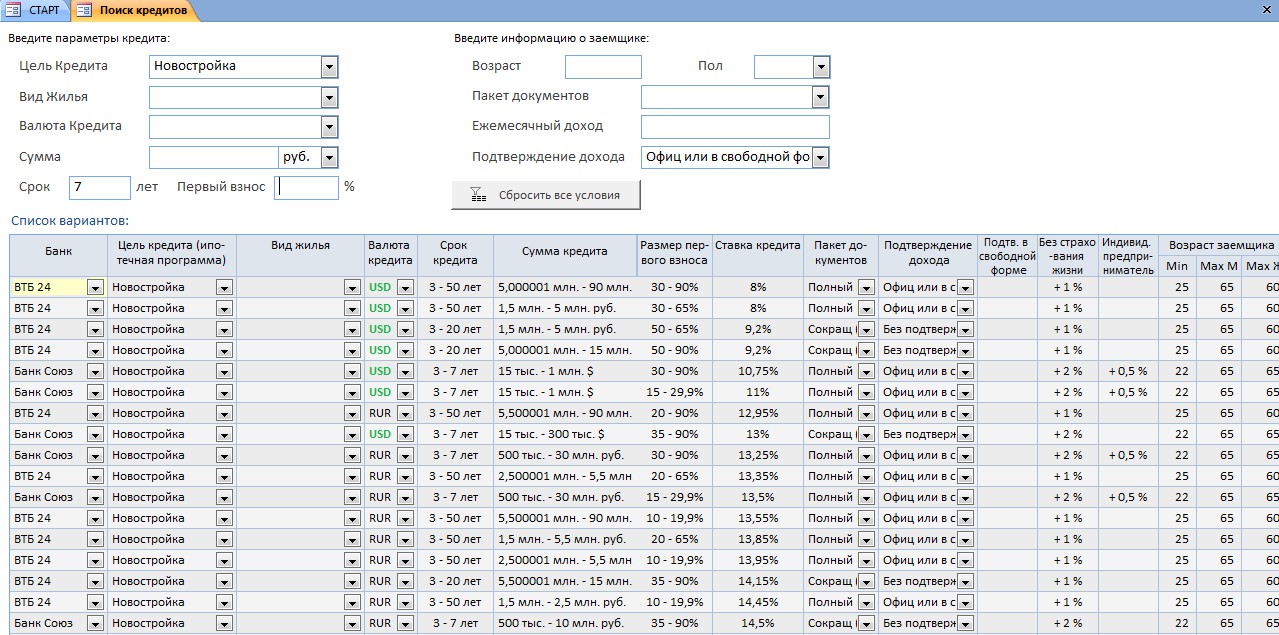
Task: Expand the Подтверждение дохода combo box in the borrower section
Action: coord(821,157)
